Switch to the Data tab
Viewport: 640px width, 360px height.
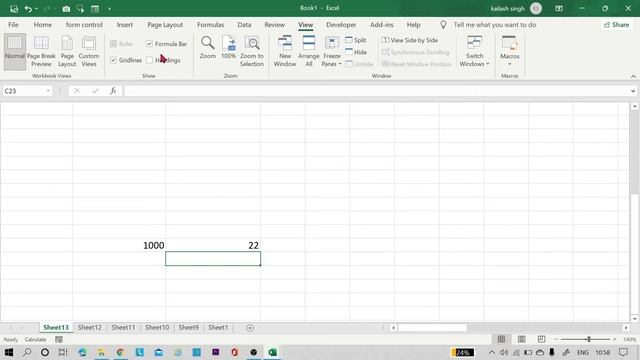244,25
